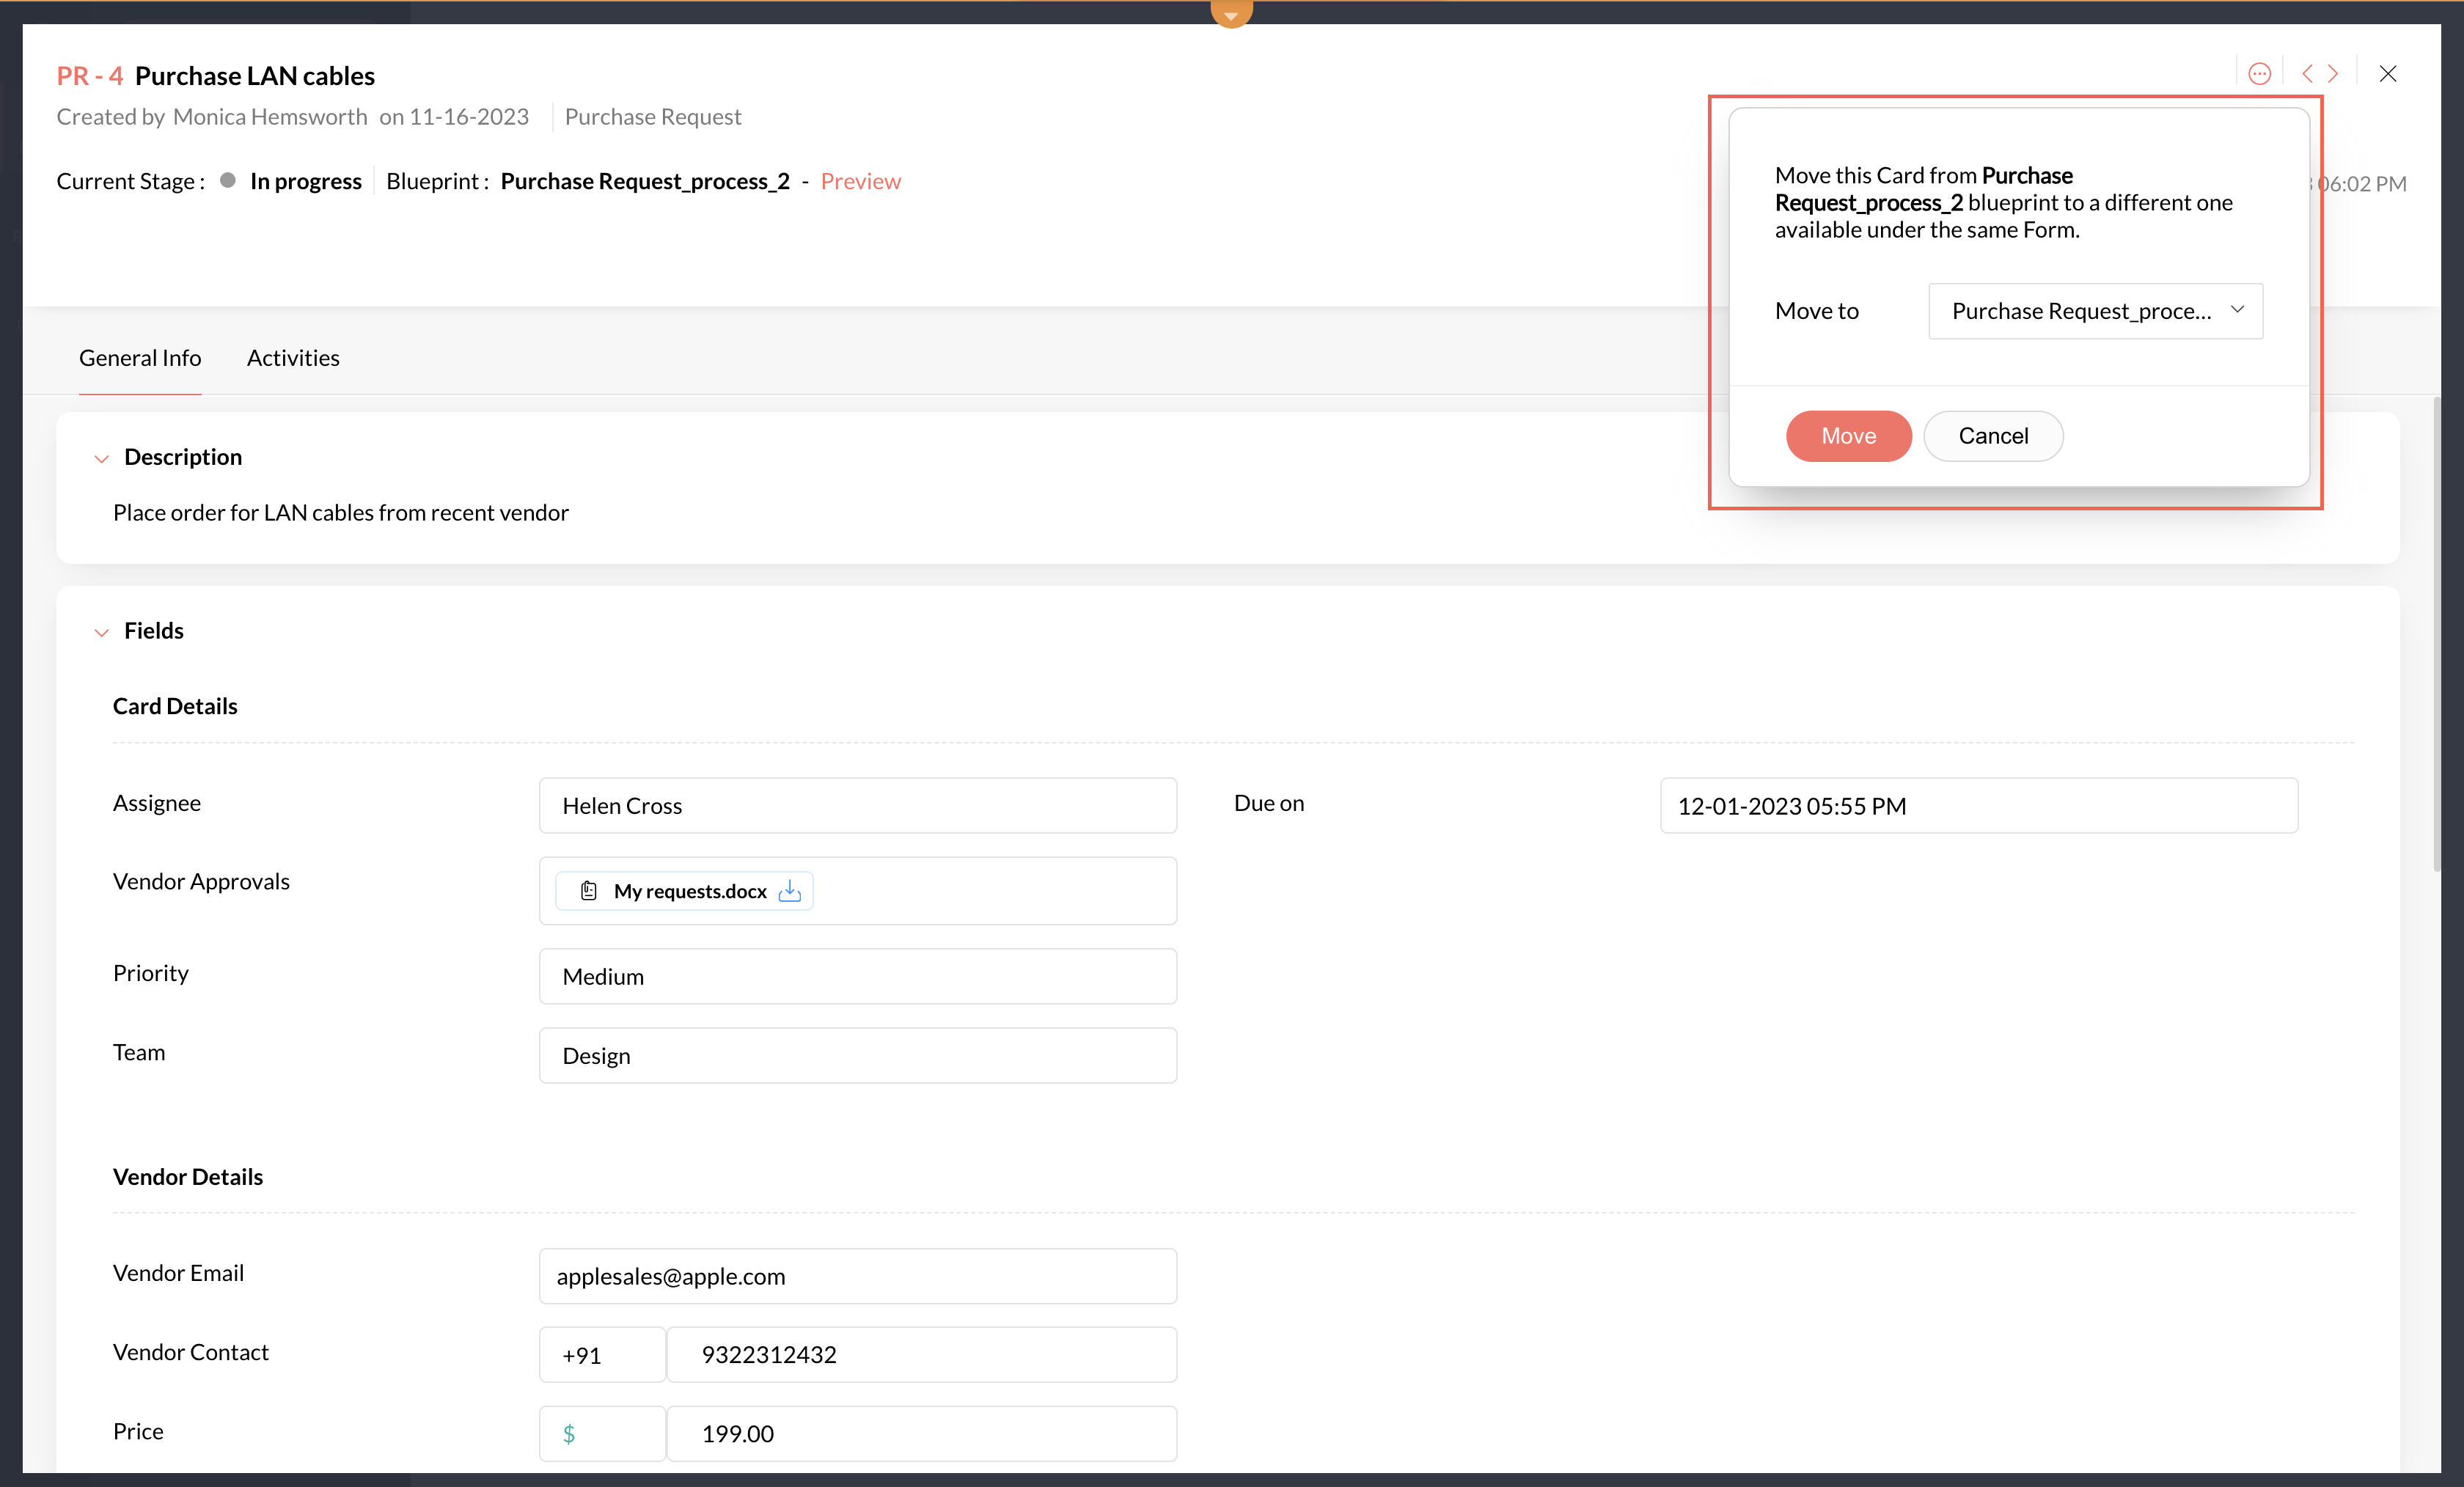This screenshot has width=2464, height=1487.
Task: Switch to the Activities tab
Action: tap(293, 358)
